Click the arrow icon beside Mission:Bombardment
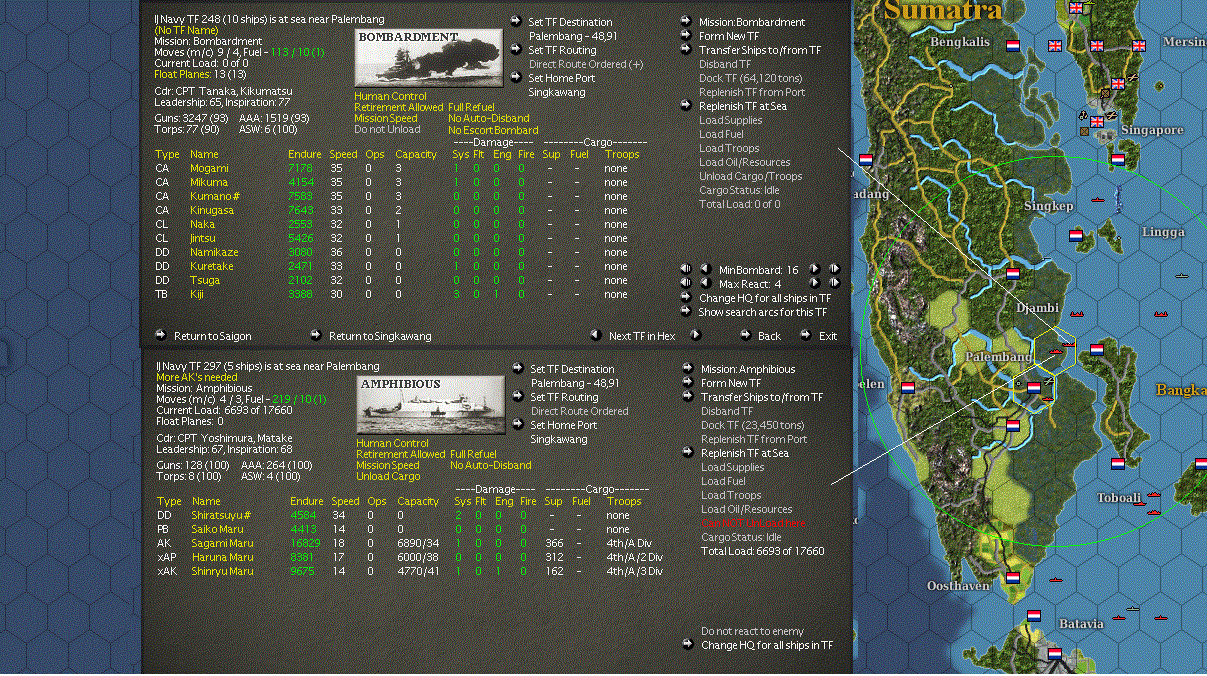Image resolution: width=1207 pixels, height=676 pixels. [x=686, y=21]
